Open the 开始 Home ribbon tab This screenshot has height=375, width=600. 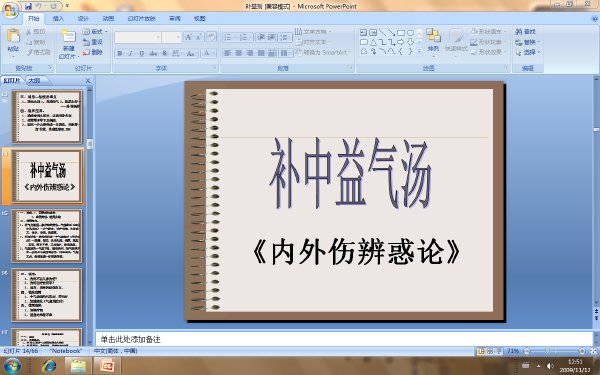pos(34,18)
